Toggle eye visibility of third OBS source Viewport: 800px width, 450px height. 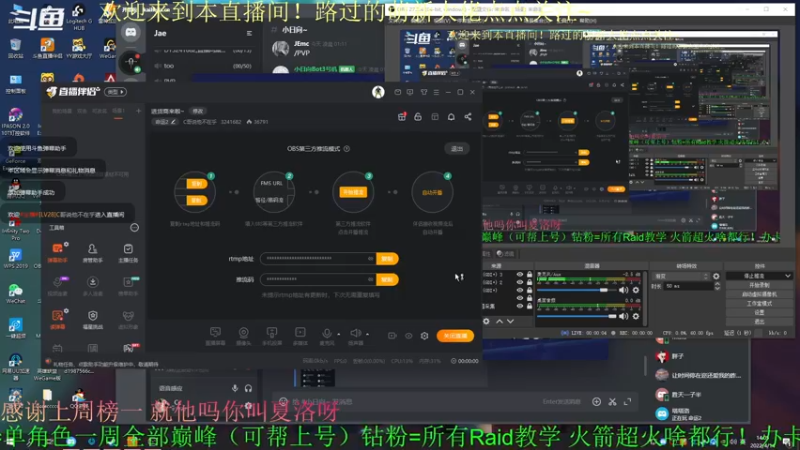tap(520, 290)
